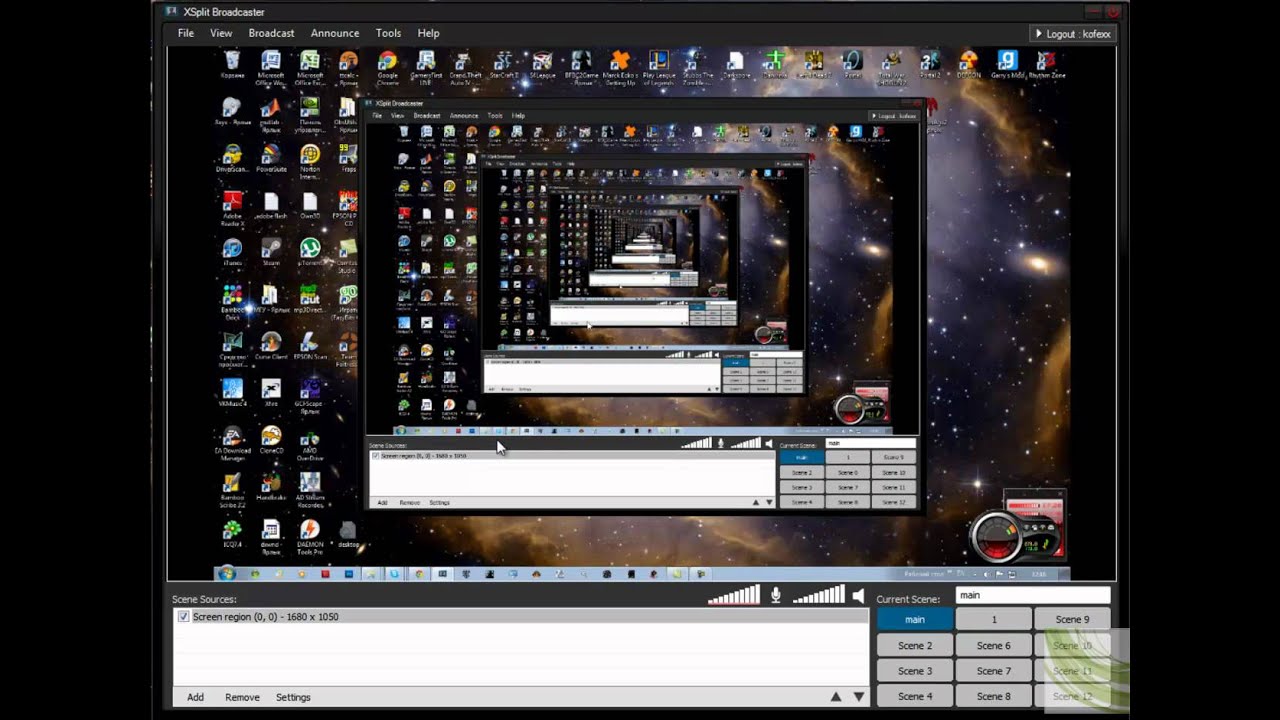This screenshot has height=720, width=1280.
Task: Mute the microphone icon
Action: (x=775, y=596)
